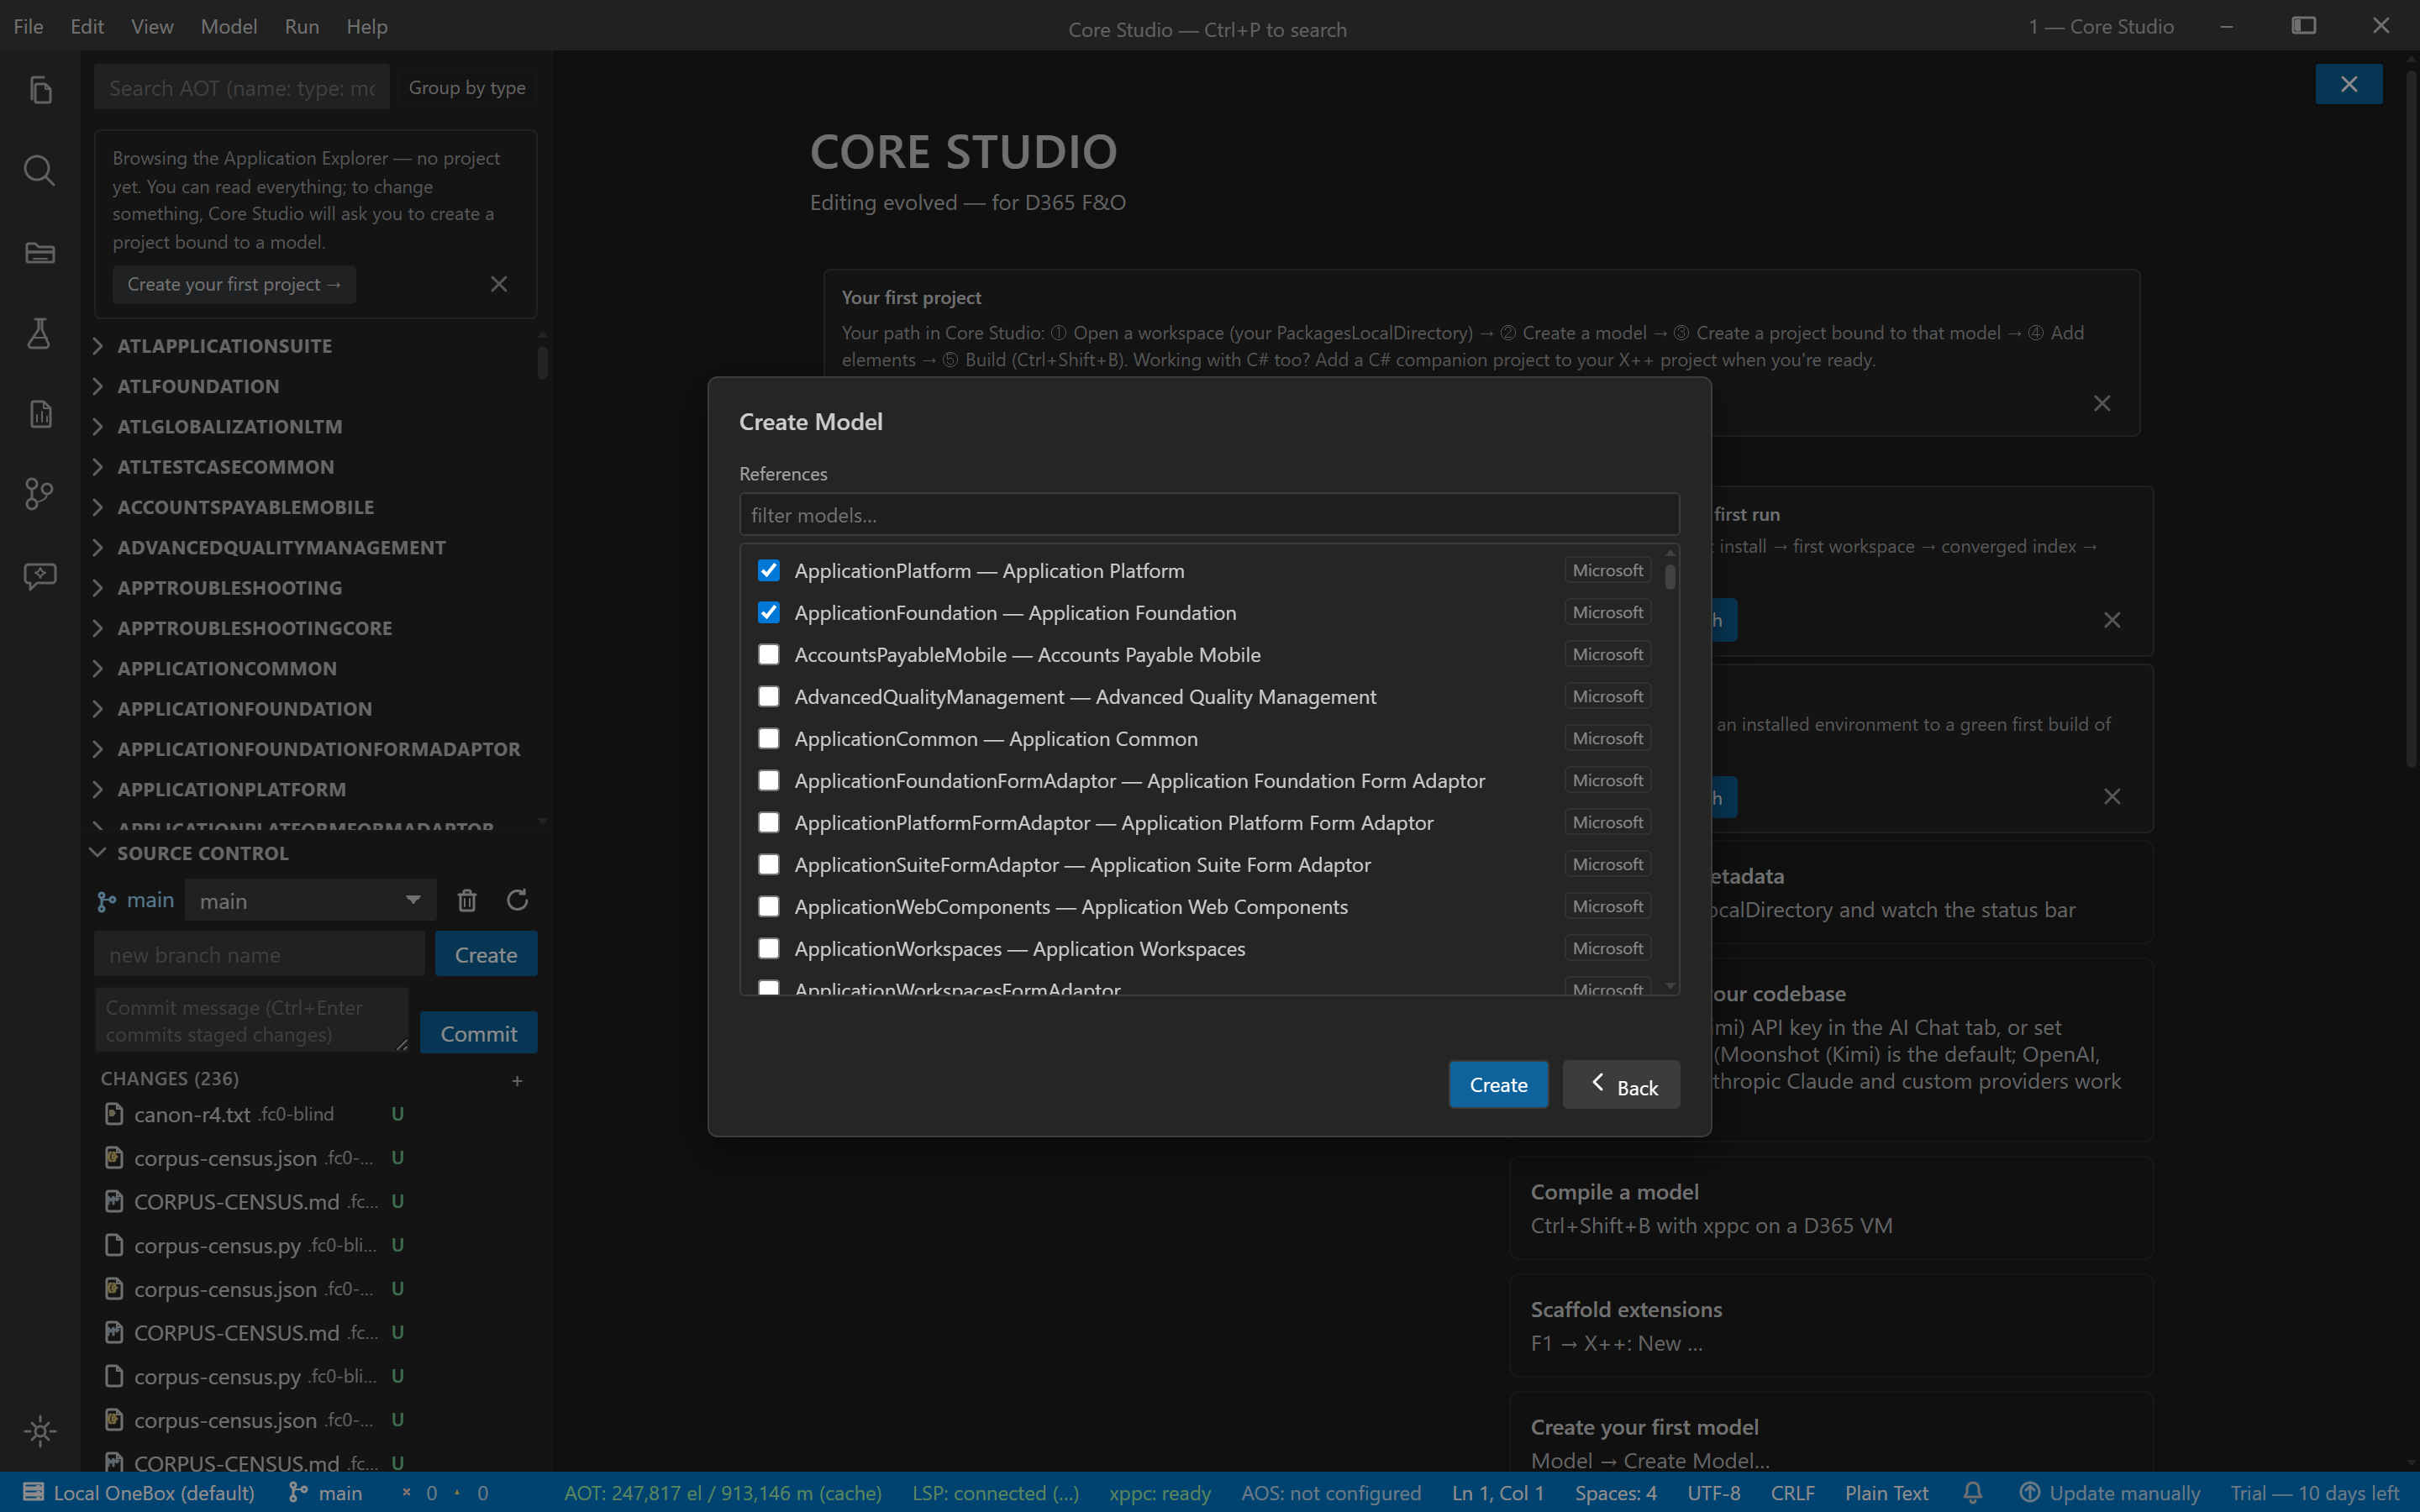Viewport: 2420px width, 1512px height.
Task: Toggle the panel layout icon in title bar
Action: pyautogui.click(x=2304, y=26)
